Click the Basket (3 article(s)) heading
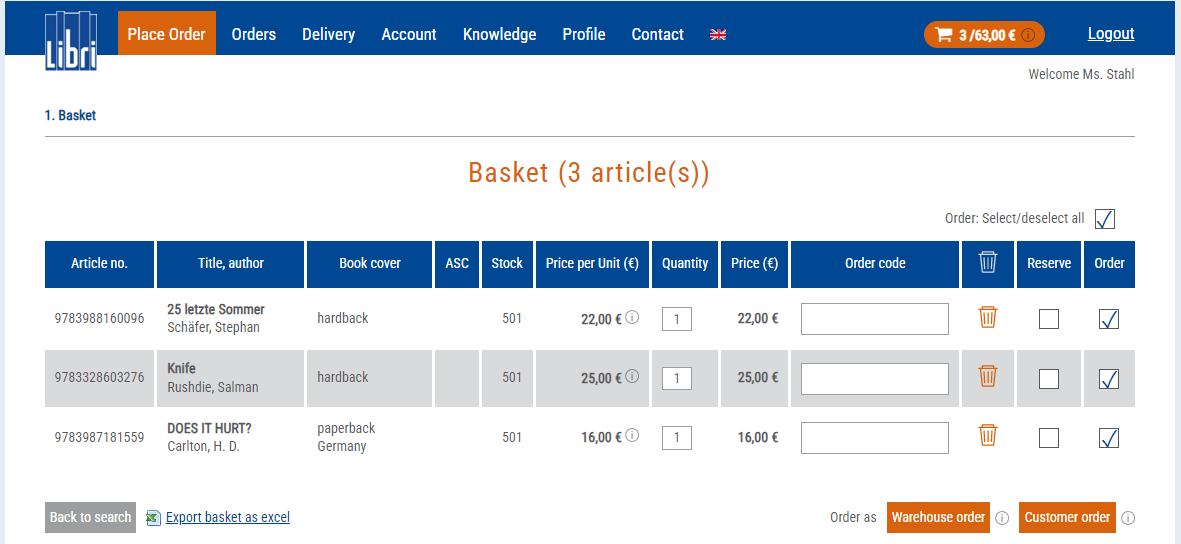Image resolution: width=1181 pixels, height=544 pixels. pyautogui.click(x=589, y=173)
